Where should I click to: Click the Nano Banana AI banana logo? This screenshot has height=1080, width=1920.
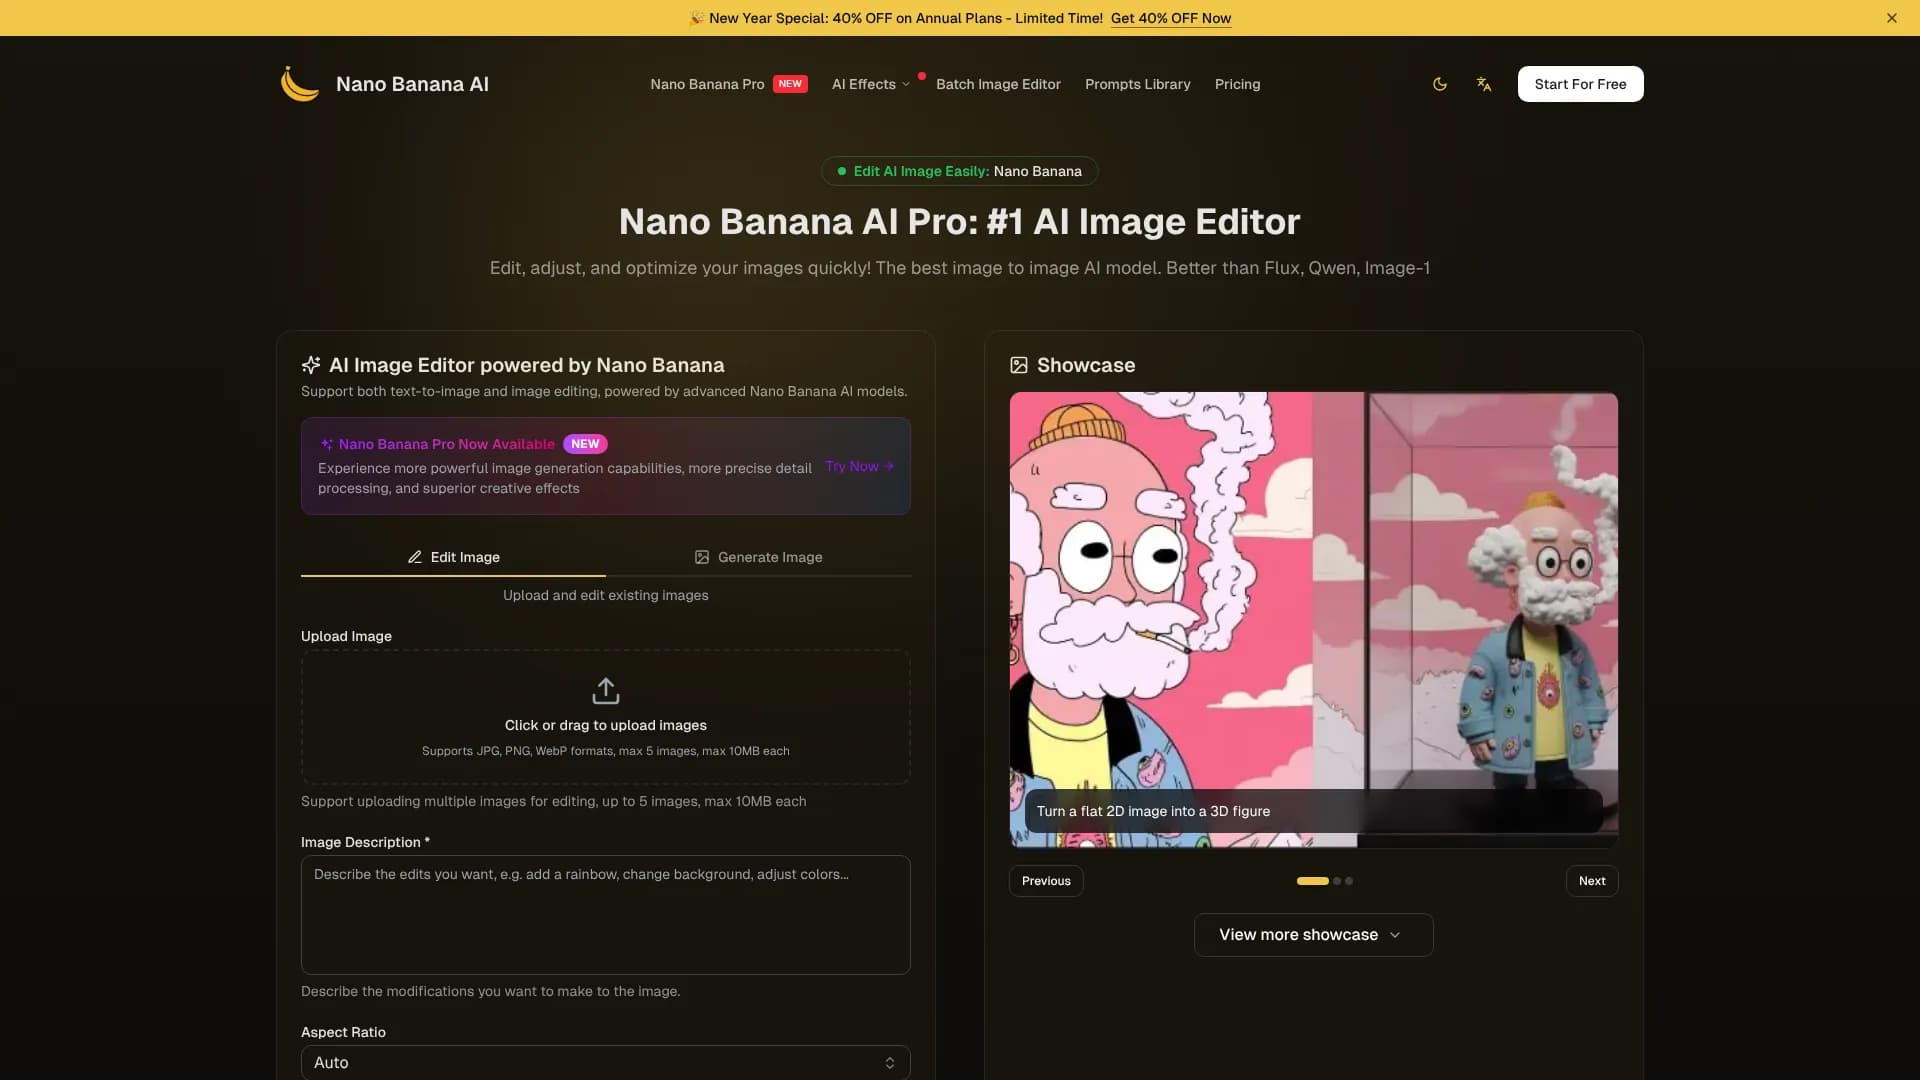tap(298, 84)
